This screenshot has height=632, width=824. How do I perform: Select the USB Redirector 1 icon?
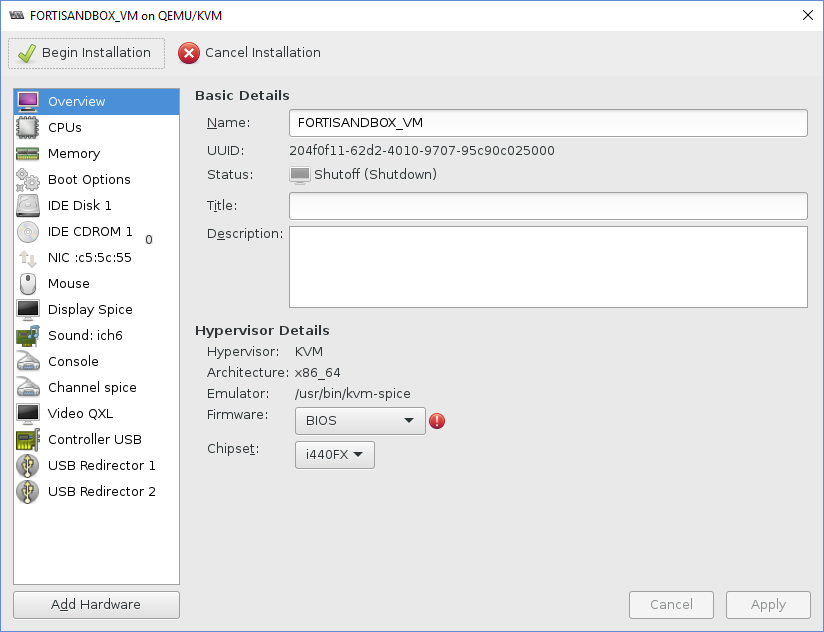point(28,465)
